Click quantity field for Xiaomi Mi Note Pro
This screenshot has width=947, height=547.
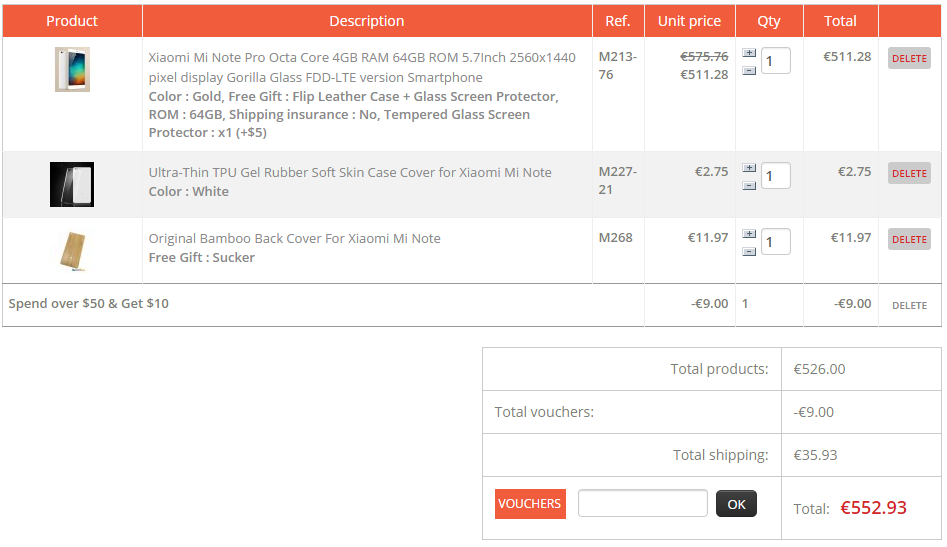(775, 61)
